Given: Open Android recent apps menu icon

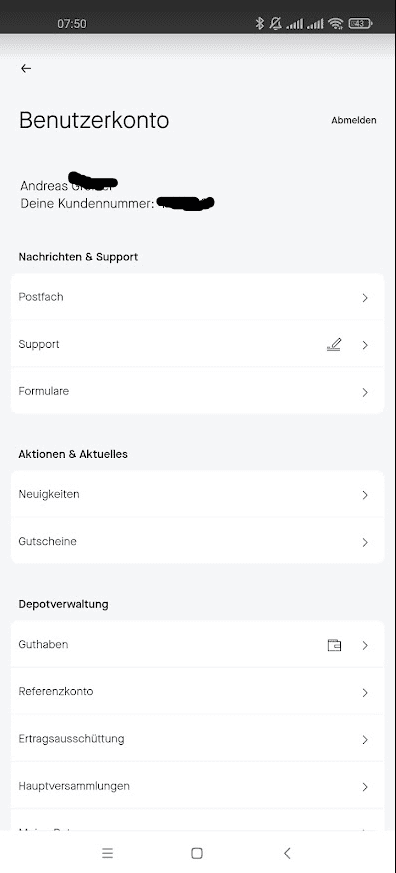Looking at the screenshot, I should coord(107,853).
